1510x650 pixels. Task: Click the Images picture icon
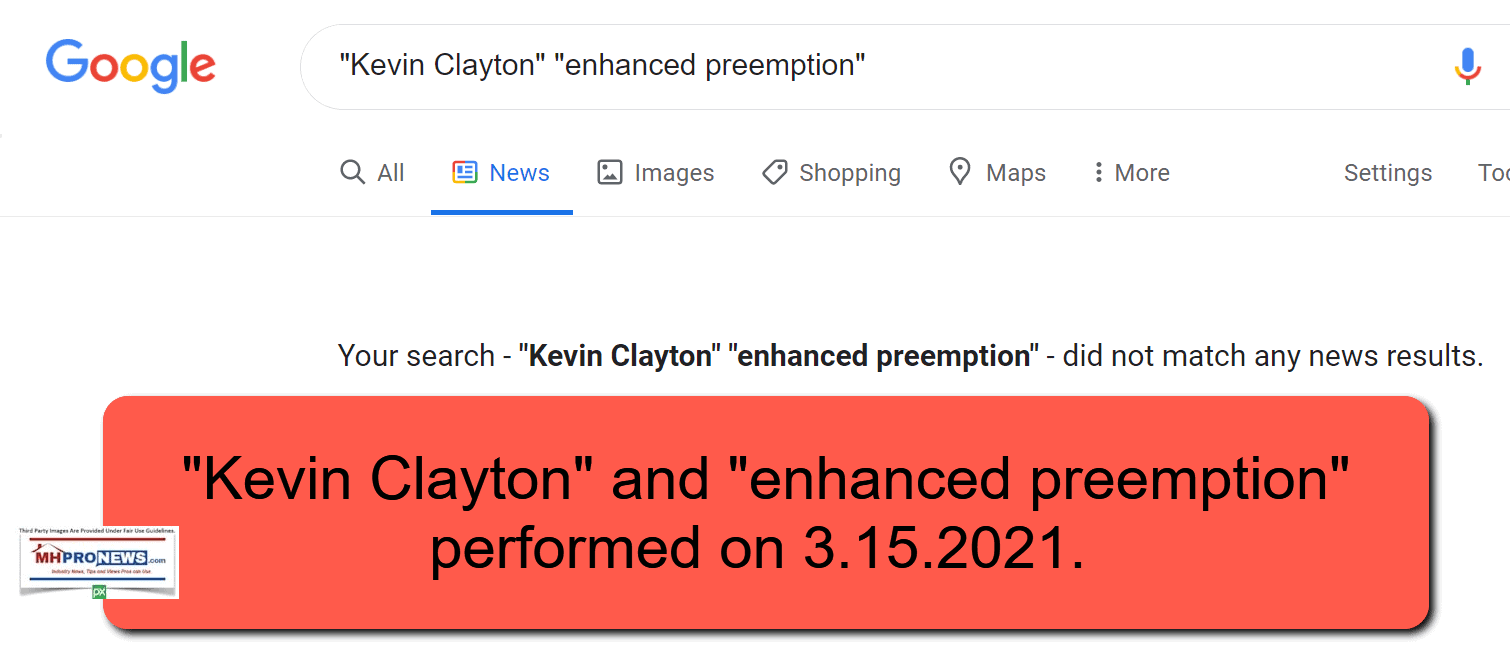(x=610, y=172)
